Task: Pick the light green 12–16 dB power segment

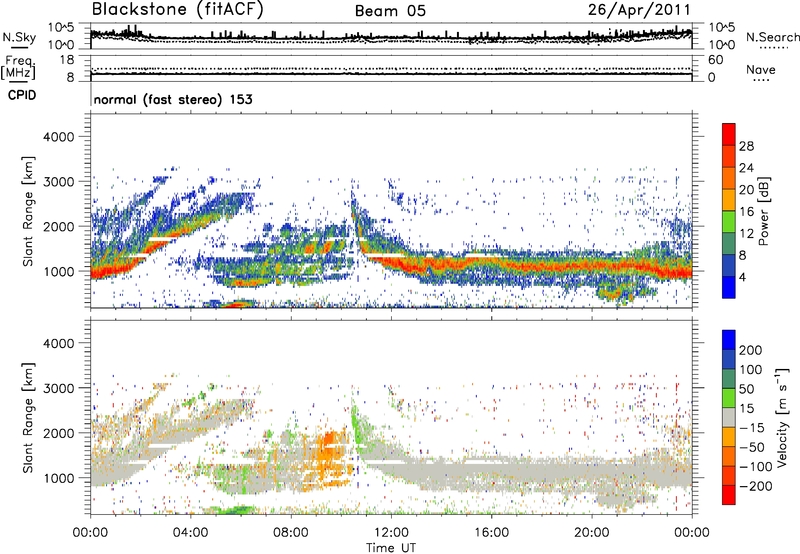Action: coord(729,222)
